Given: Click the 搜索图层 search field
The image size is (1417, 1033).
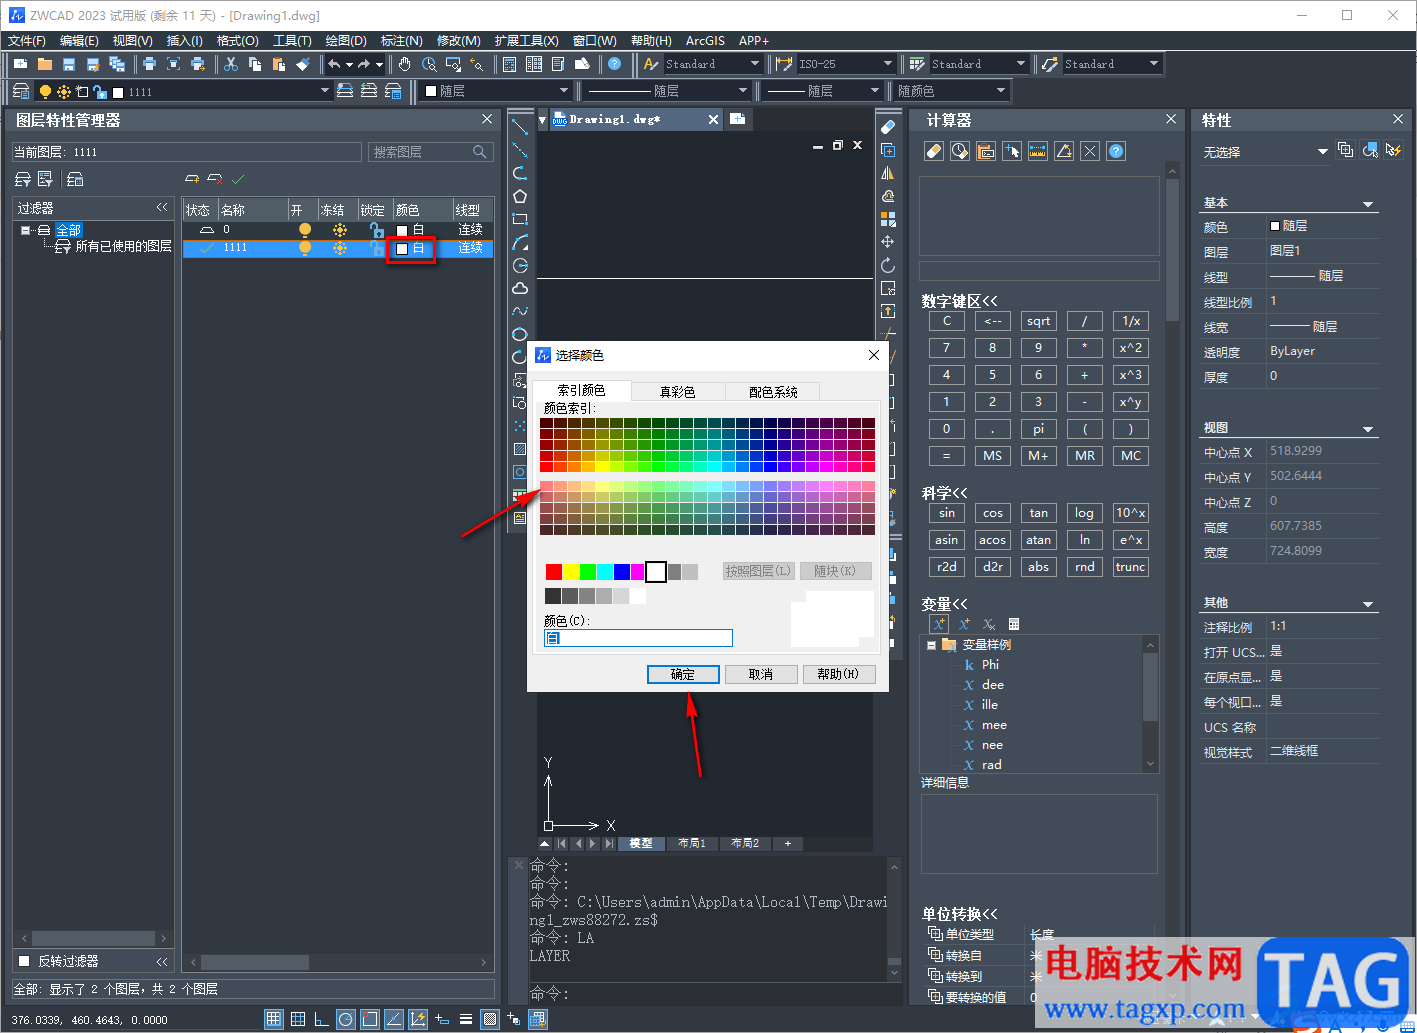Looking at the screenshot, I should coord(431,152).
